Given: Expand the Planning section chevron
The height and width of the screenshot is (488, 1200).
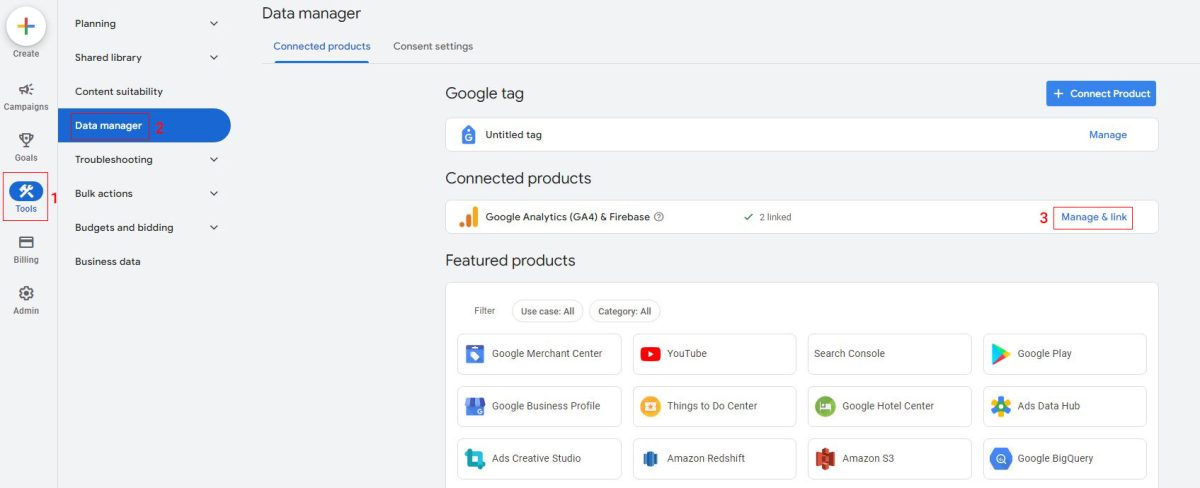Looking at the screenshot, I should [x=214, y=24].
